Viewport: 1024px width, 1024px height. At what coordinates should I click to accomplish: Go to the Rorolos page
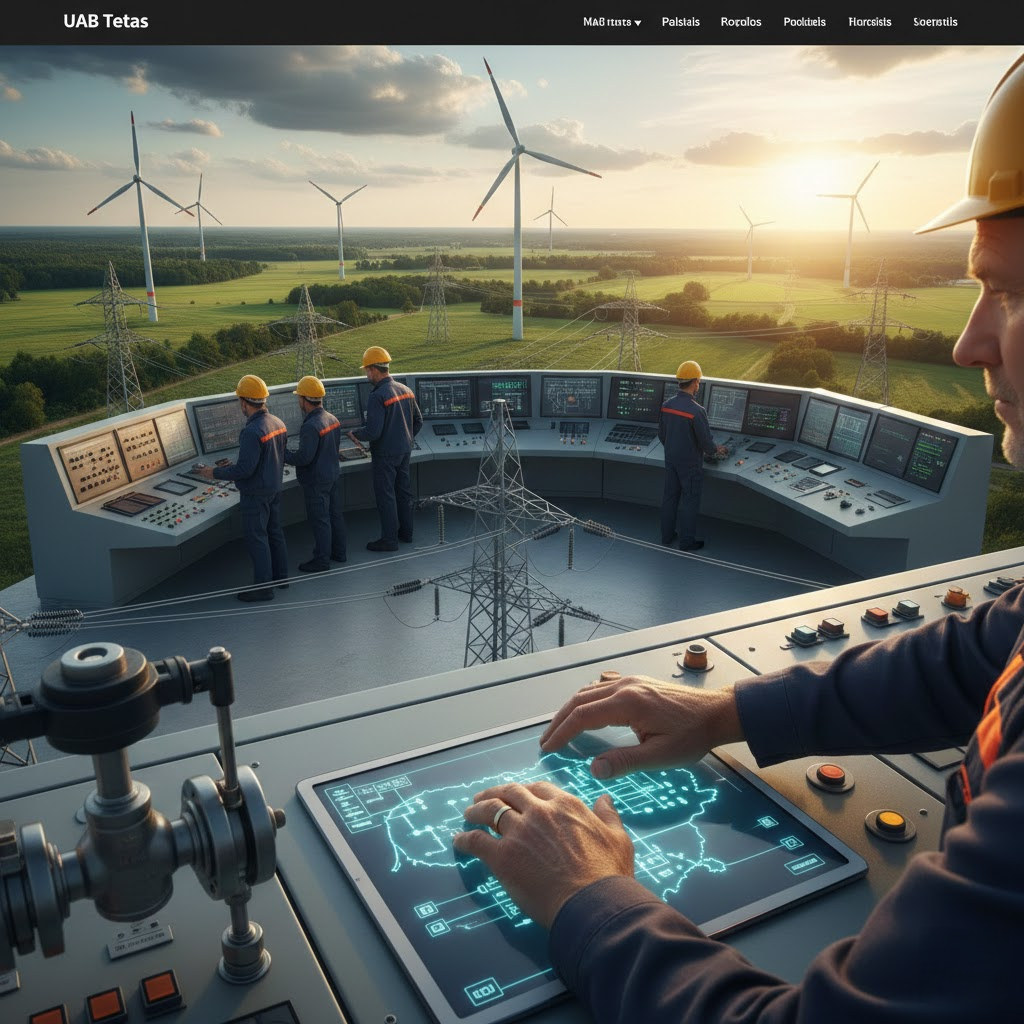[740, 22]
